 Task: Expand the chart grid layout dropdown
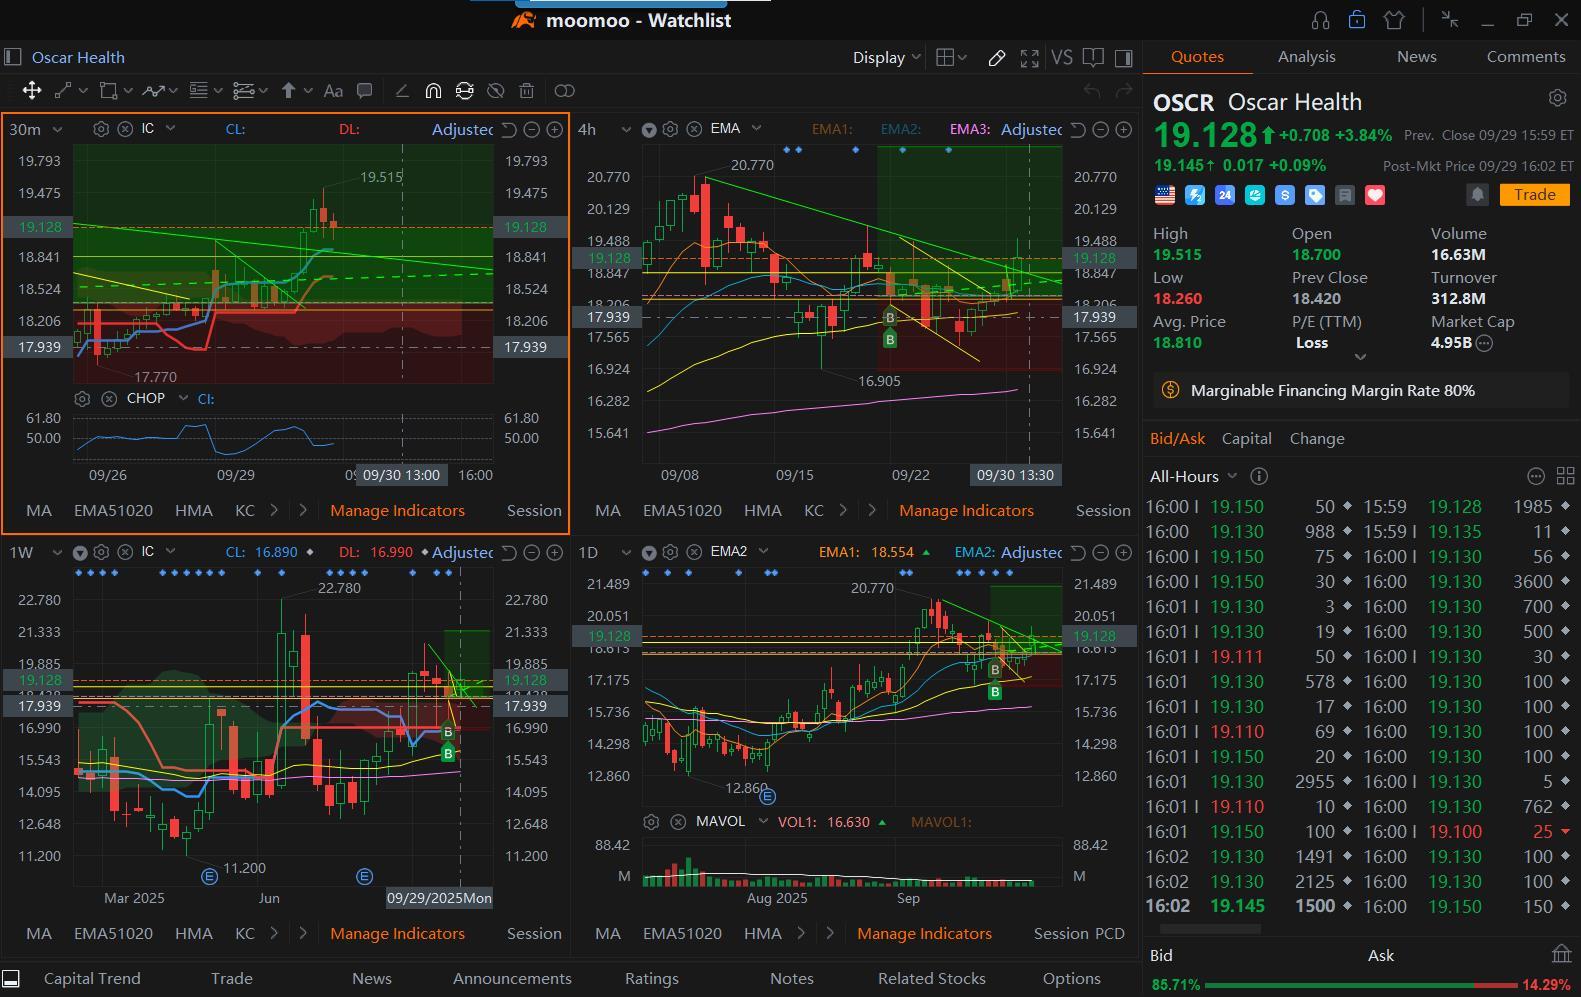[x=951, y=58]
